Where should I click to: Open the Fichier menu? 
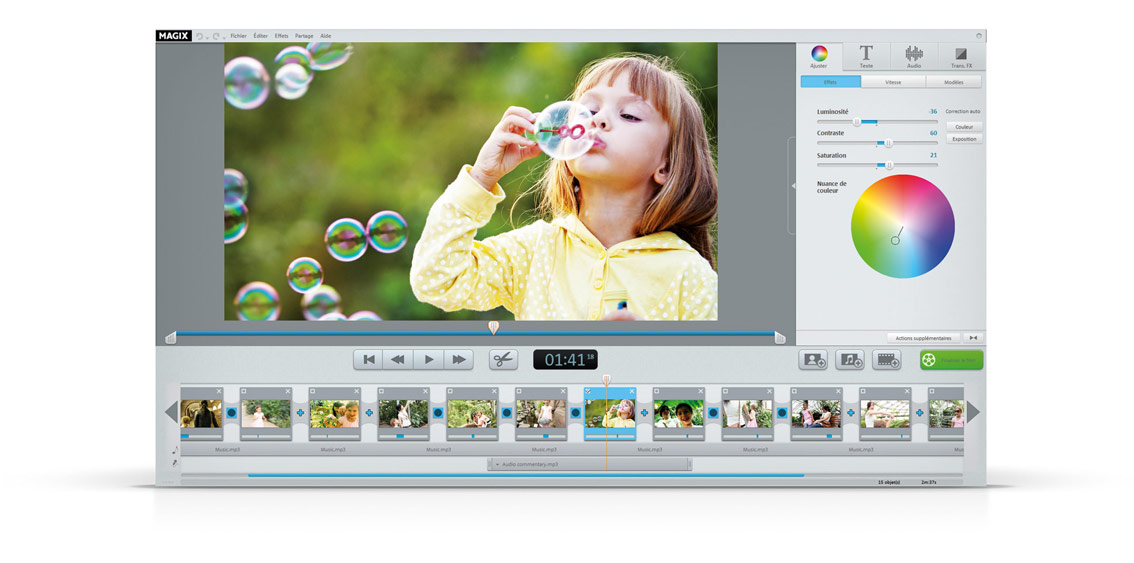(x=238, y=36)
